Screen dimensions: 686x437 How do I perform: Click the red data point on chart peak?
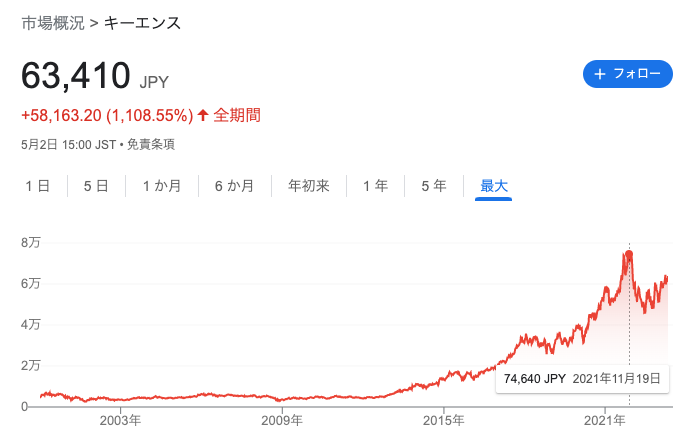(x=629, y=255)
